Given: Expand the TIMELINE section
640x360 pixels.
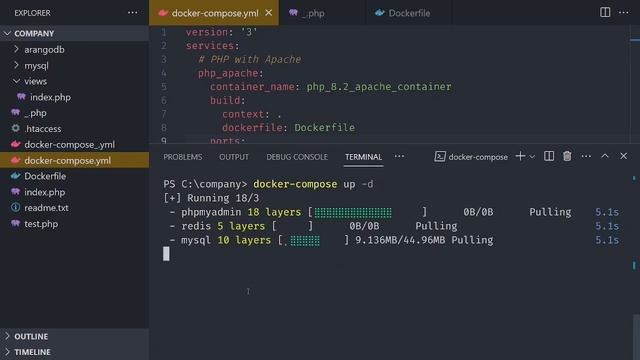Looking at the screenshot, I should pyautogui.click(x=74, y=352).
